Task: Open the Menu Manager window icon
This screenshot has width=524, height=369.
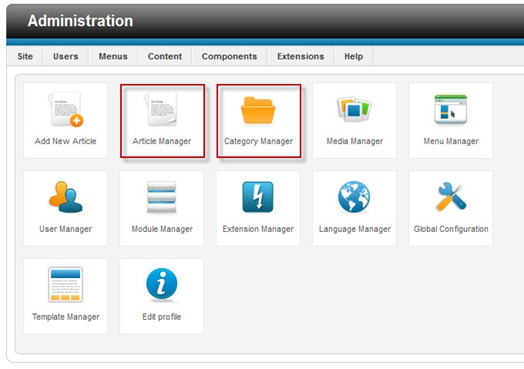Action: coord(450,109)
